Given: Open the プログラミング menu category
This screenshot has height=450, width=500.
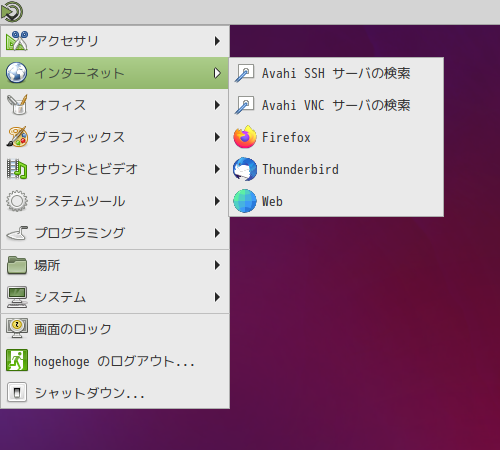Looking at the screenshot, I should pyautogui.click(x=115, y=233).
